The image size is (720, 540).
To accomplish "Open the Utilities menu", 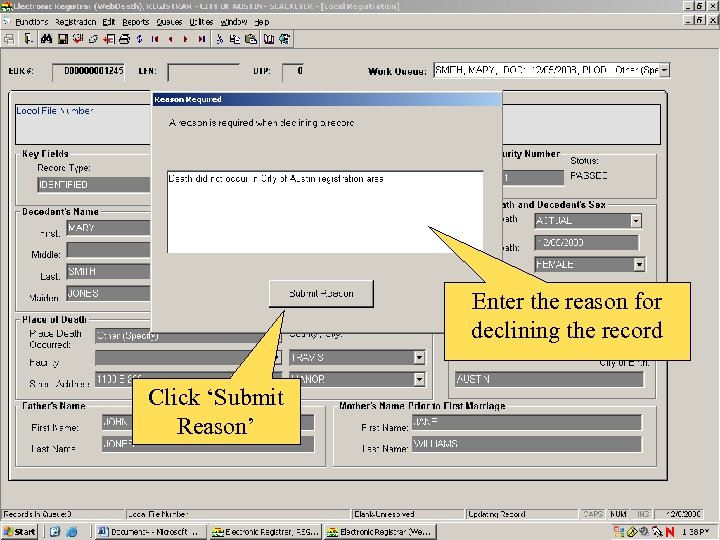I will [x=201, y=22].
